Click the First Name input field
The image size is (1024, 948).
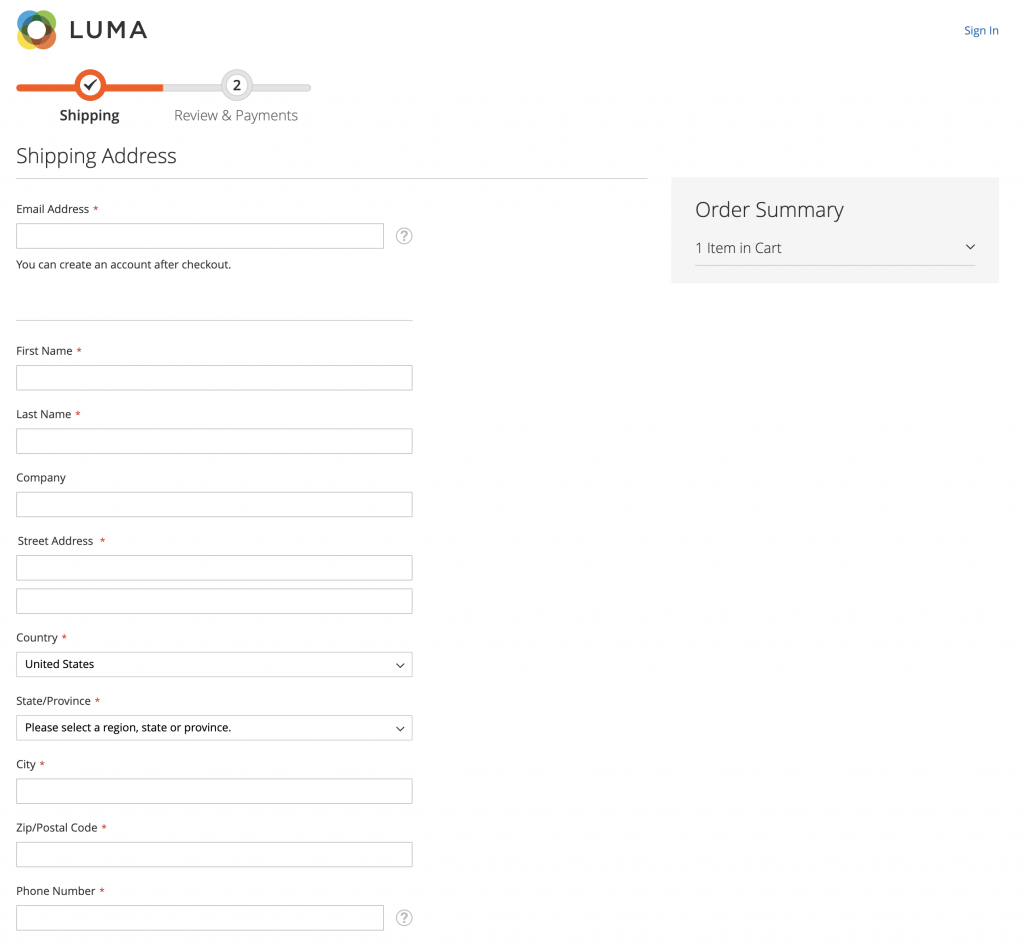tap(214, 378)
